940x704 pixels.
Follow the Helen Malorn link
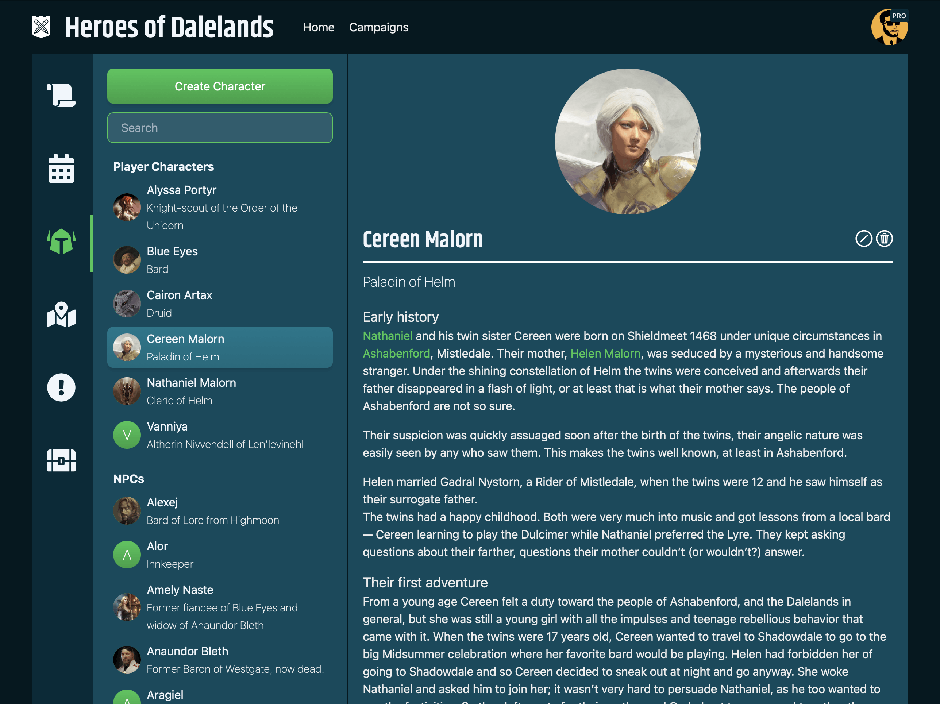(605, 353)
